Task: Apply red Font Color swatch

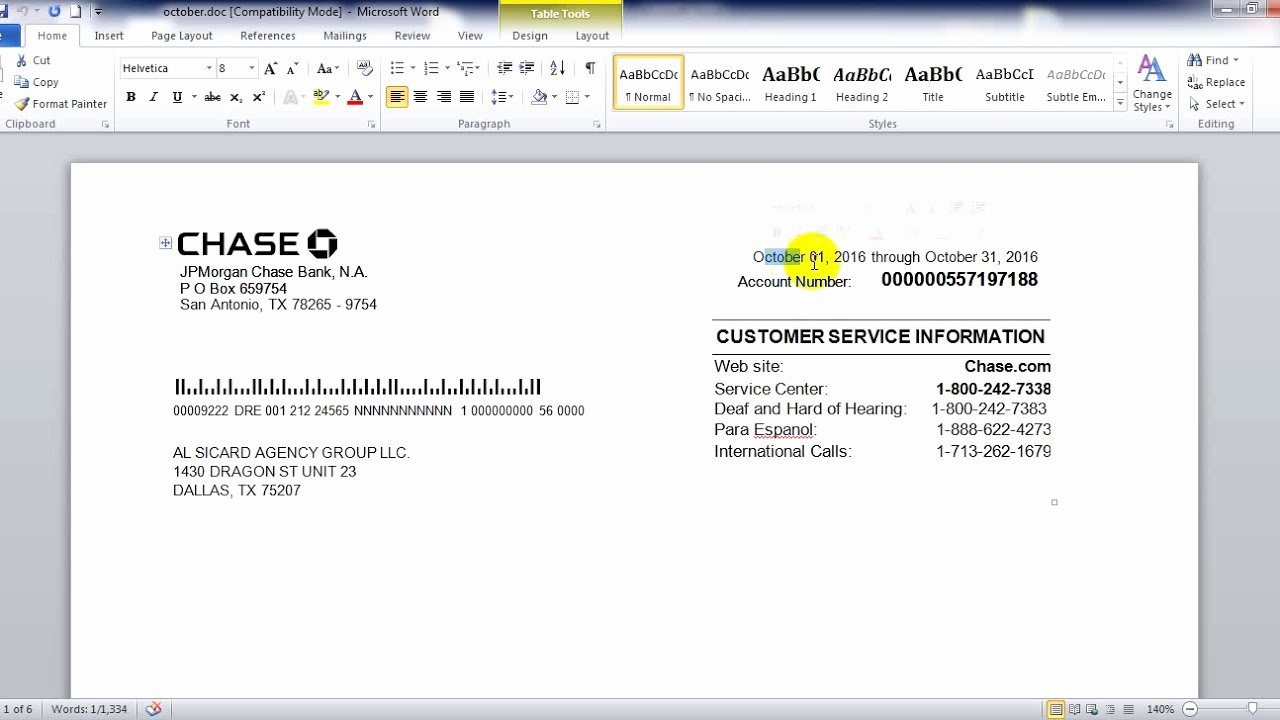Action: pyautogui.click(x=355, y=97)
